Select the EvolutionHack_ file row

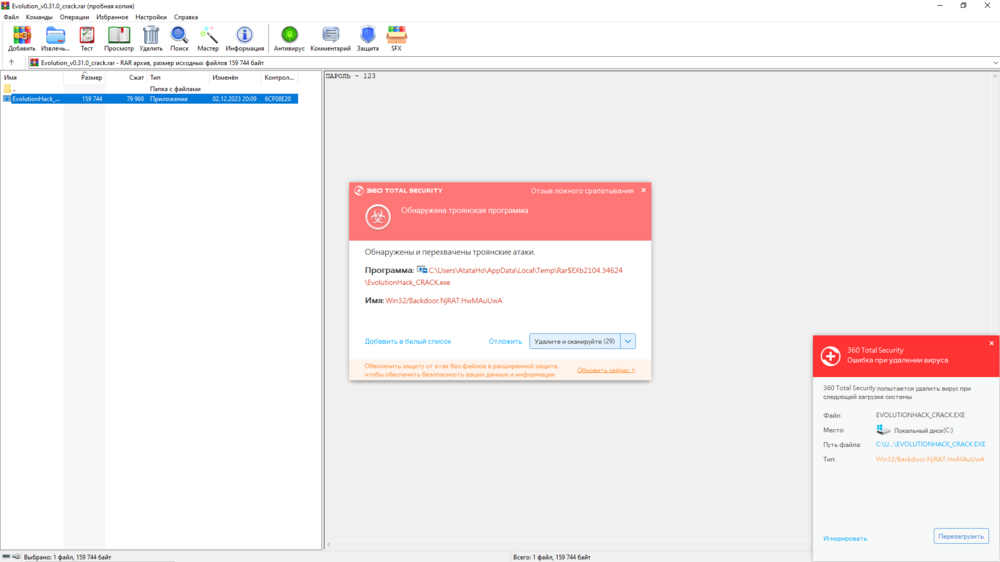coord(150,99)
